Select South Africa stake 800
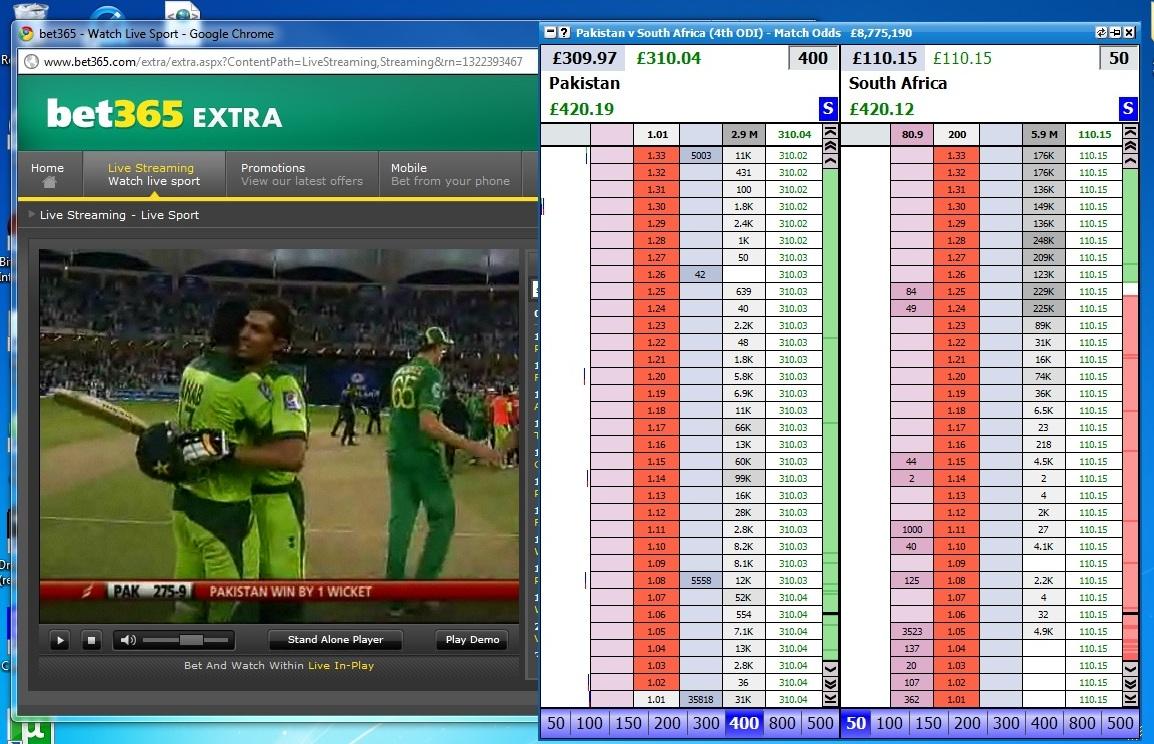The height and width of the screenshot is (744, 1154). click(1082, 723)
